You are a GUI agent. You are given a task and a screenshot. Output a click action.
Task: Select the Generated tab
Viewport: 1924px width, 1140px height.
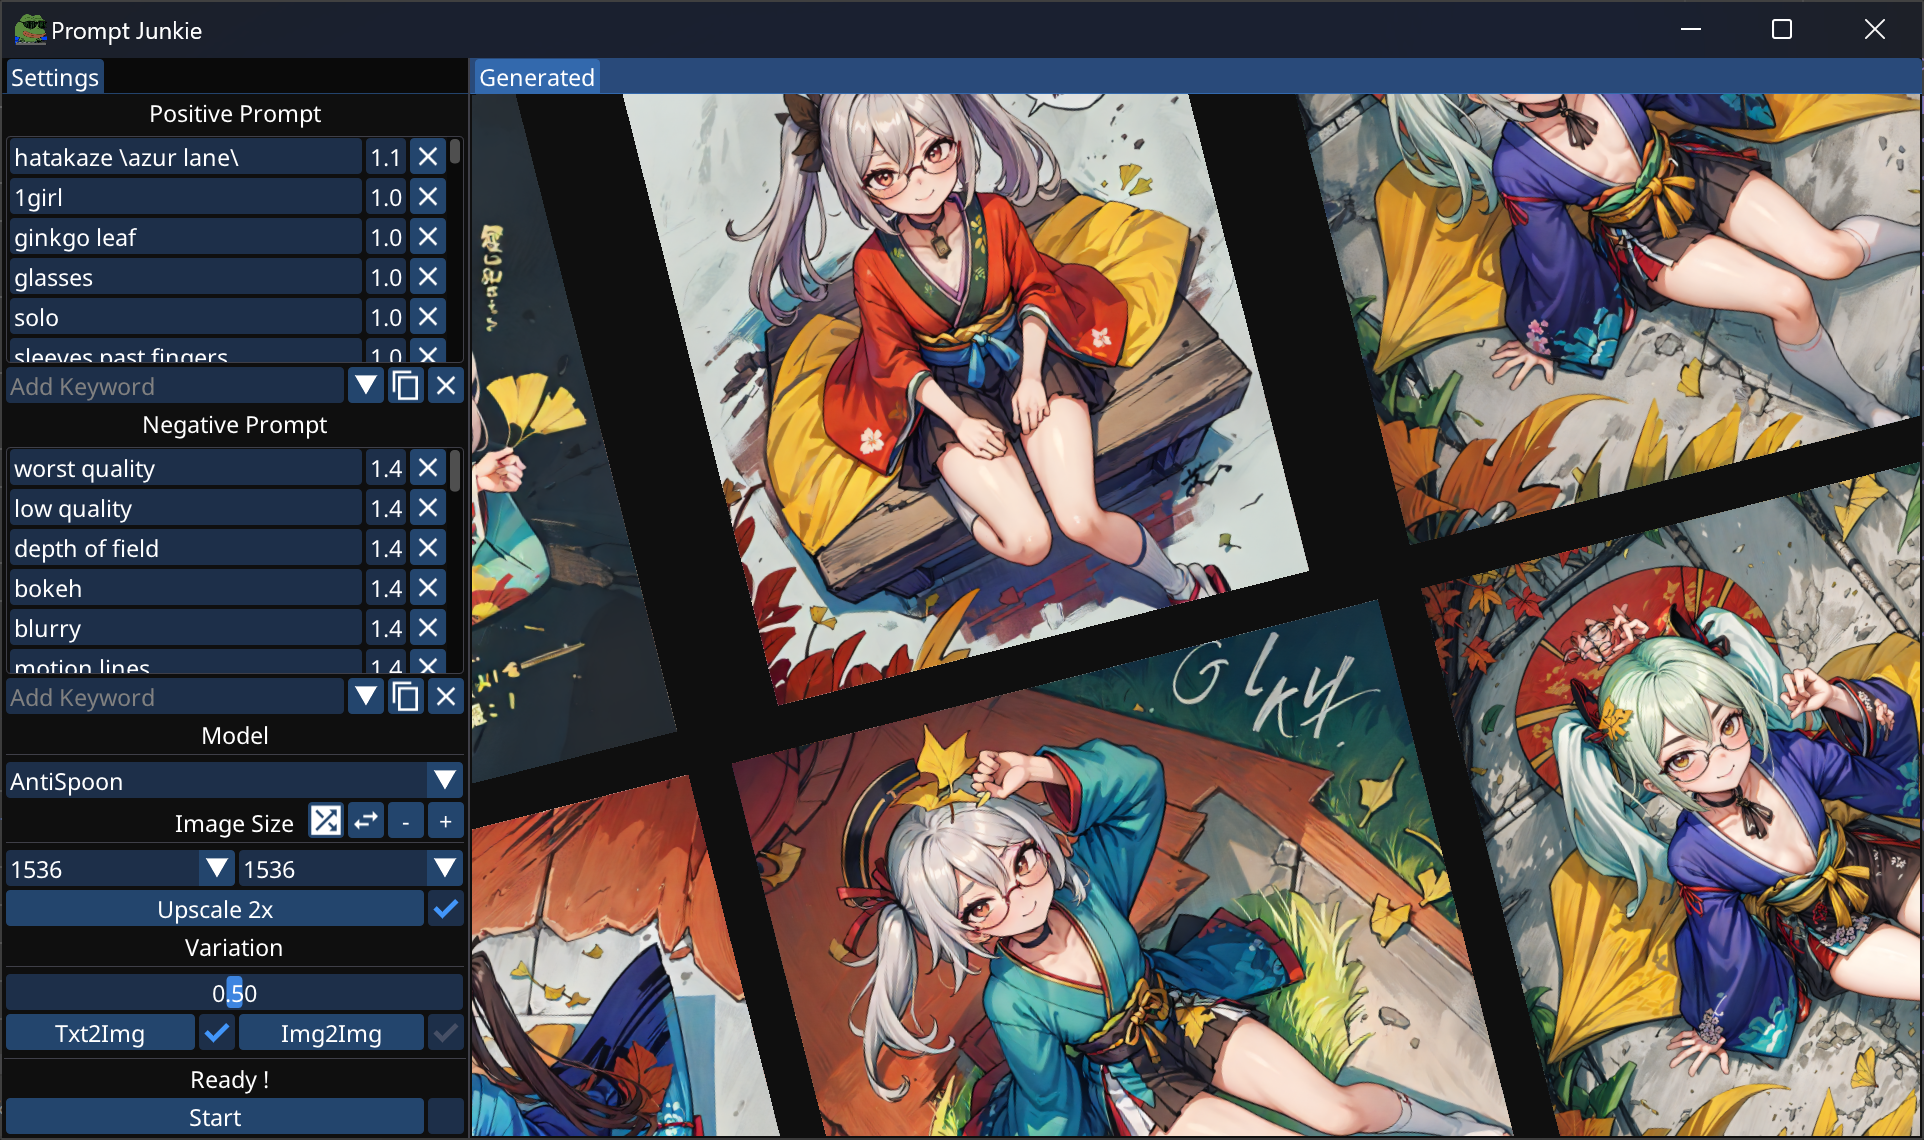536,77
